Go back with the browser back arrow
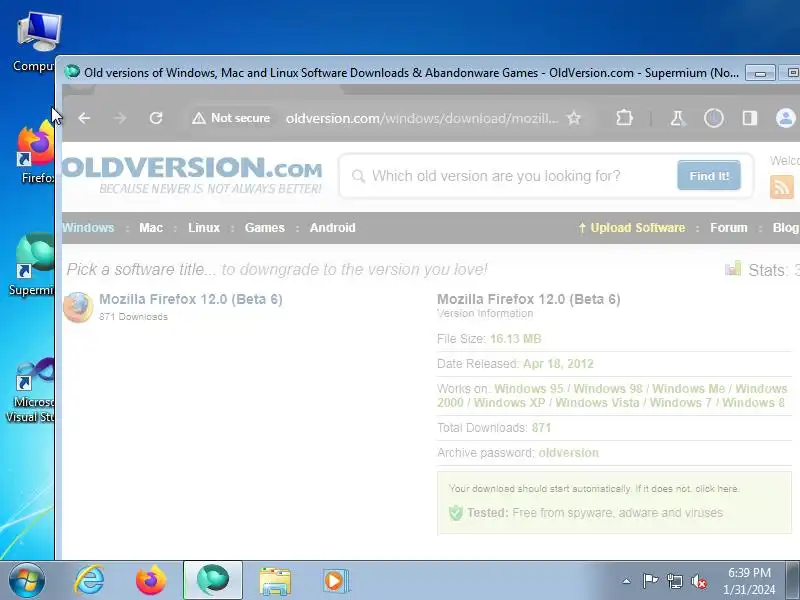 click(84, 118)
